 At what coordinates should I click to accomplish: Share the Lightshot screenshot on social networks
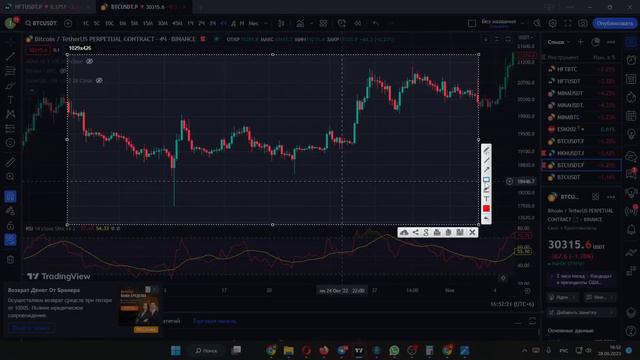pyautogui.click(x=416, y=232)
